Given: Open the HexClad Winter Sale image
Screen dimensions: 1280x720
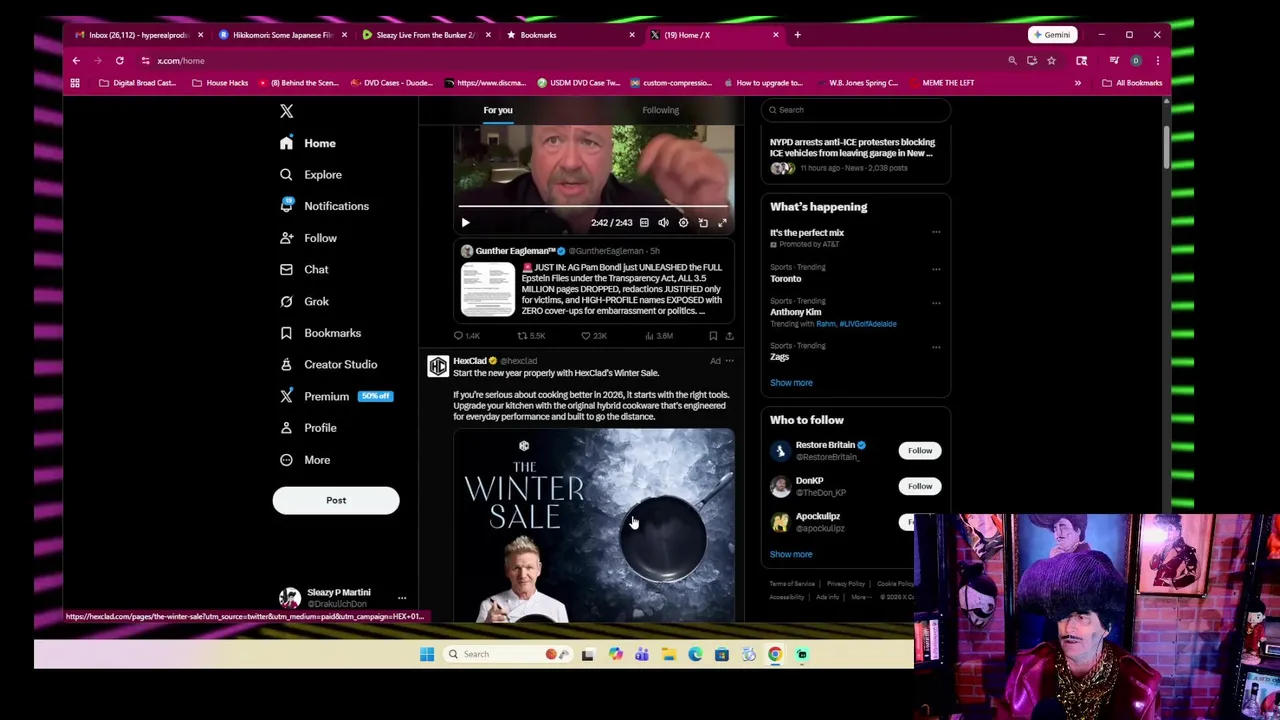Looking at the screenshot, I should 594,524.
